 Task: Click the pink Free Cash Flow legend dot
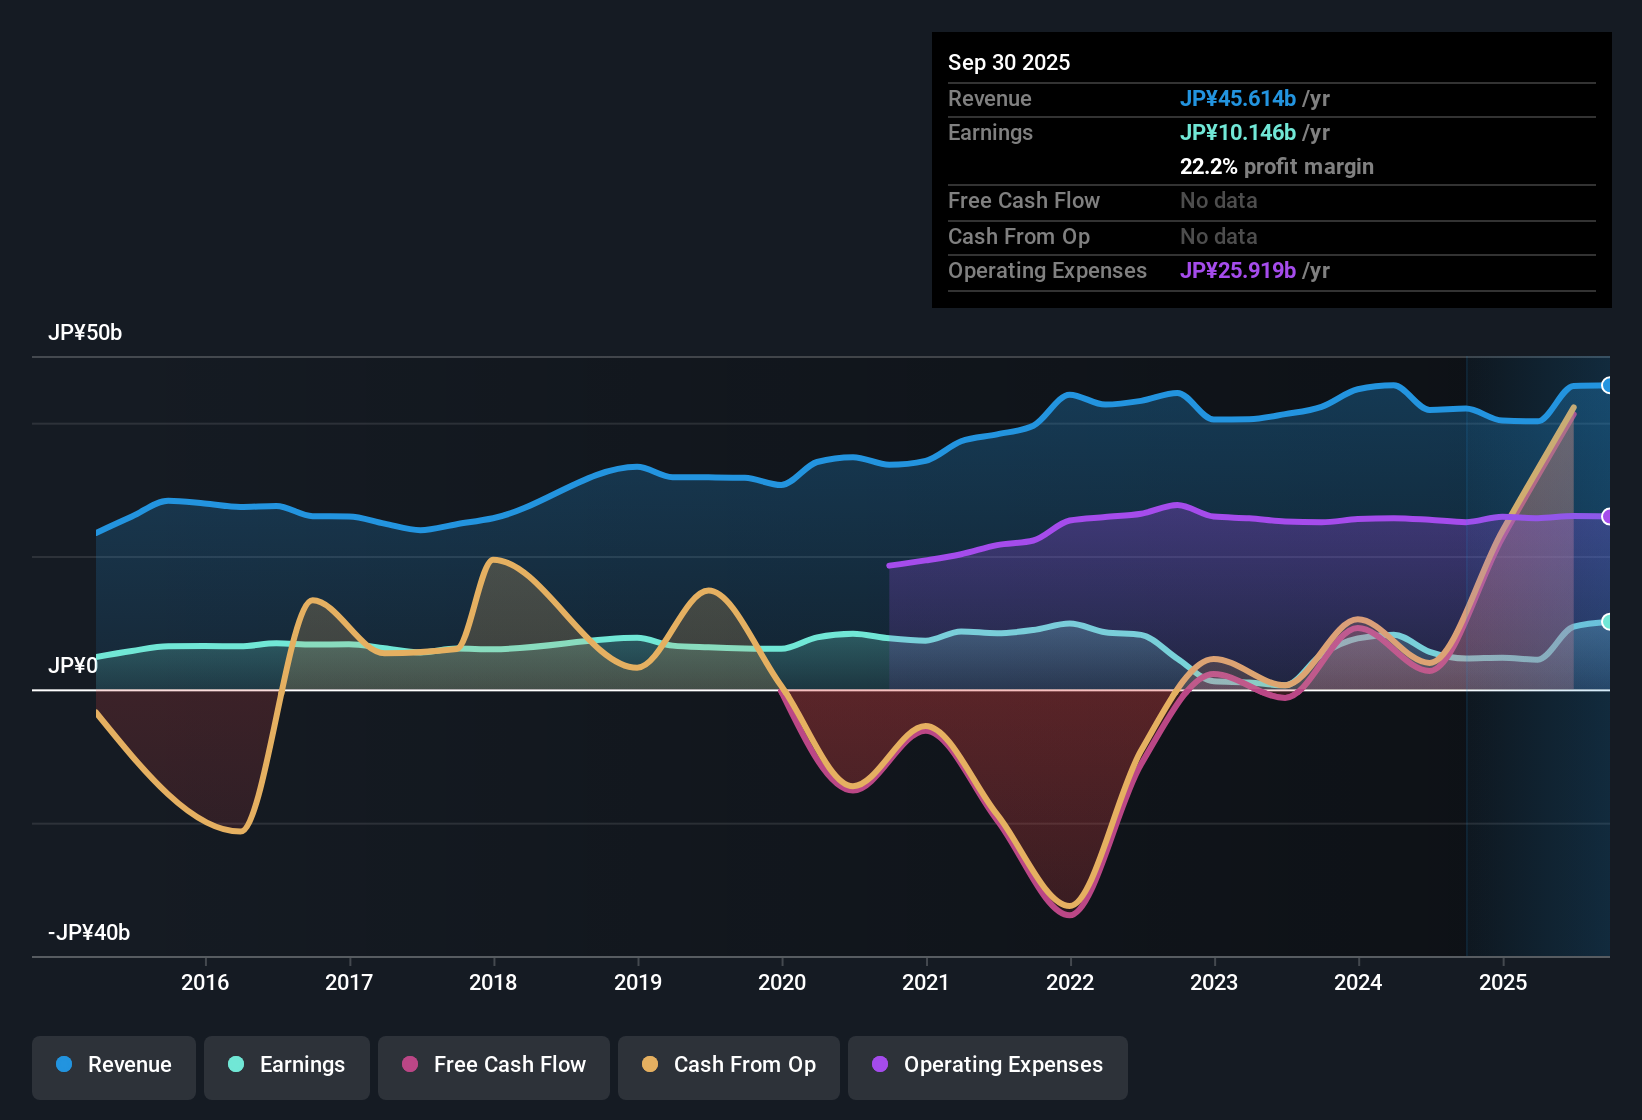pyautogui.click(x=409, y=1065)
